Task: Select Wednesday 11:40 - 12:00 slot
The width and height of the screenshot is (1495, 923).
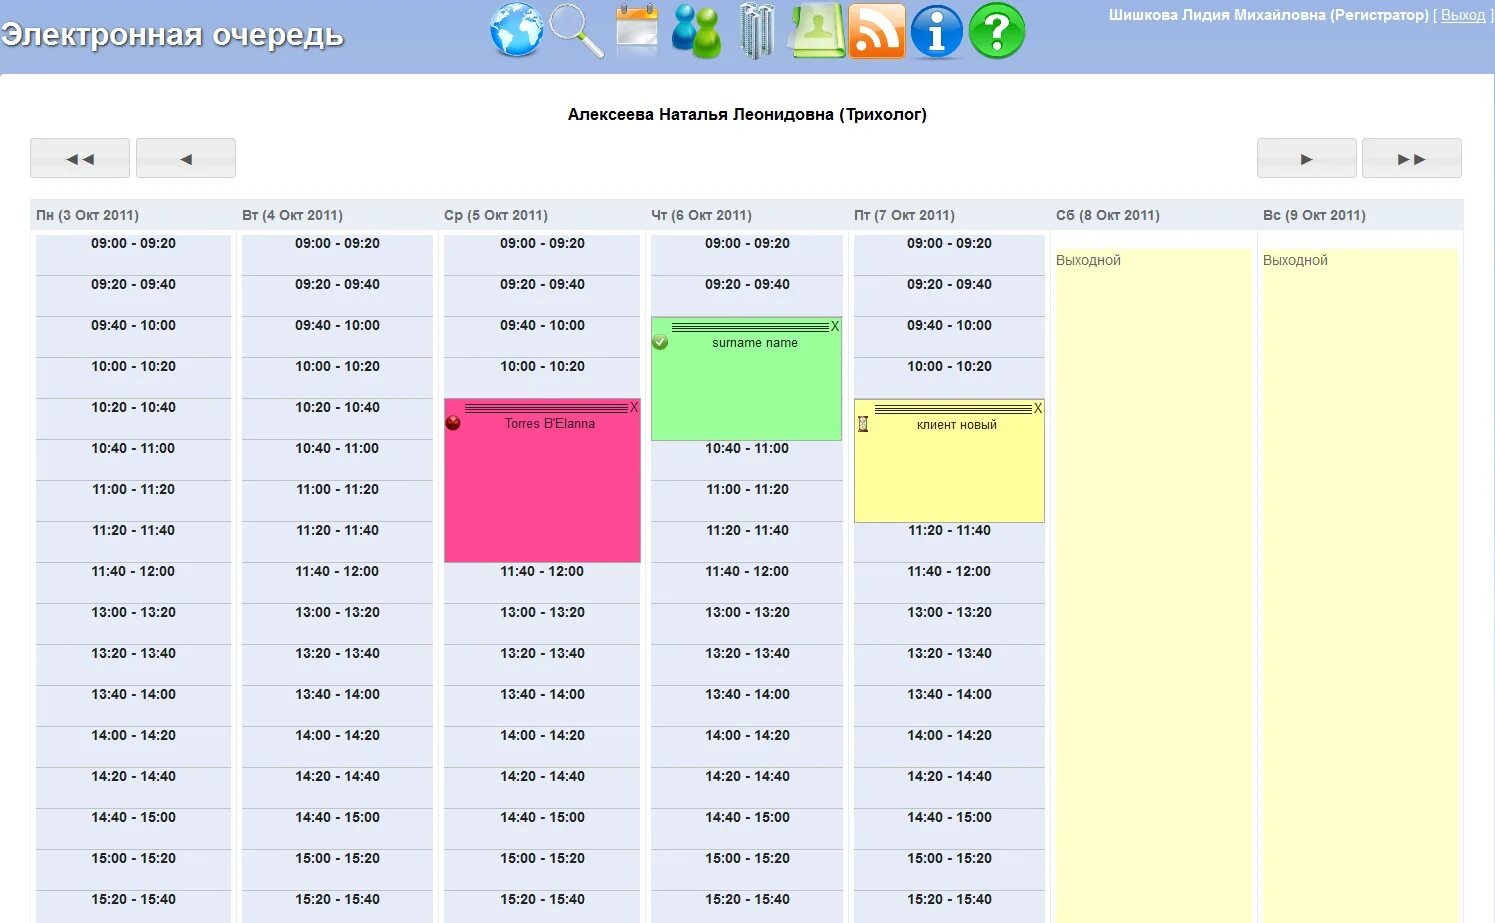Action: click(542, 582)
